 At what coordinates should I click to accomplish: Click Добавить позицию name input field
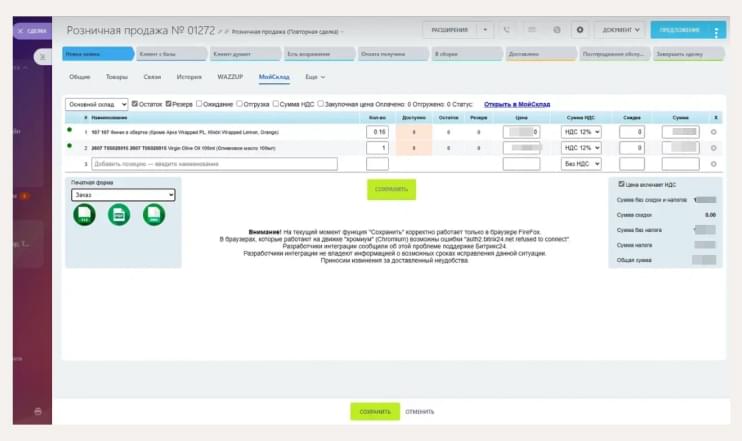pyautogui.click(x=214, y=164)
